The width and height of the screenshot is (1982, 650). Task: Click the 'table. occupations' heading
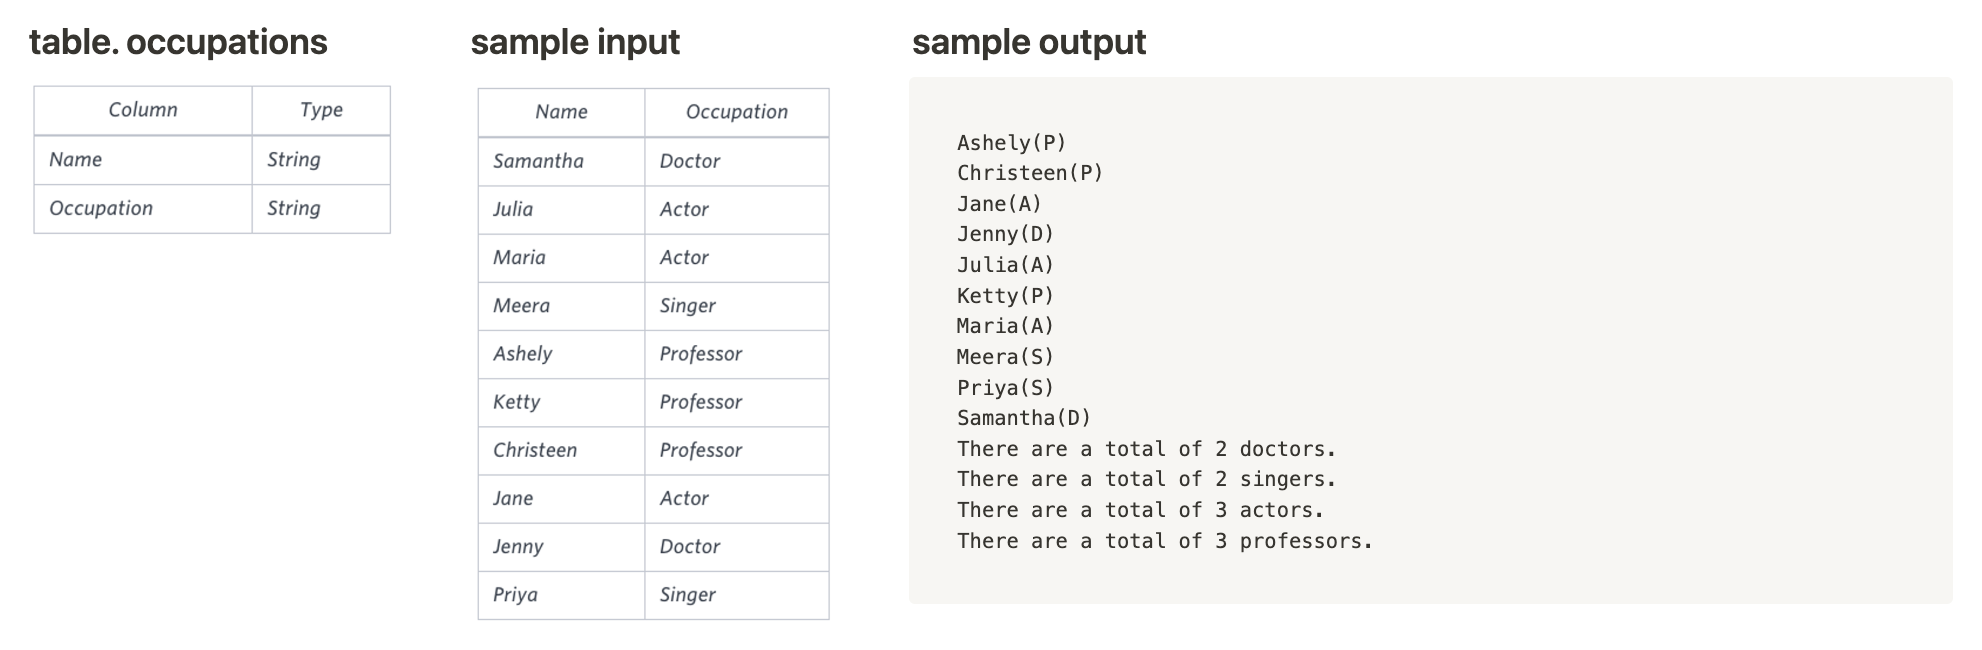pyautogui.click(x=178, y=42)
